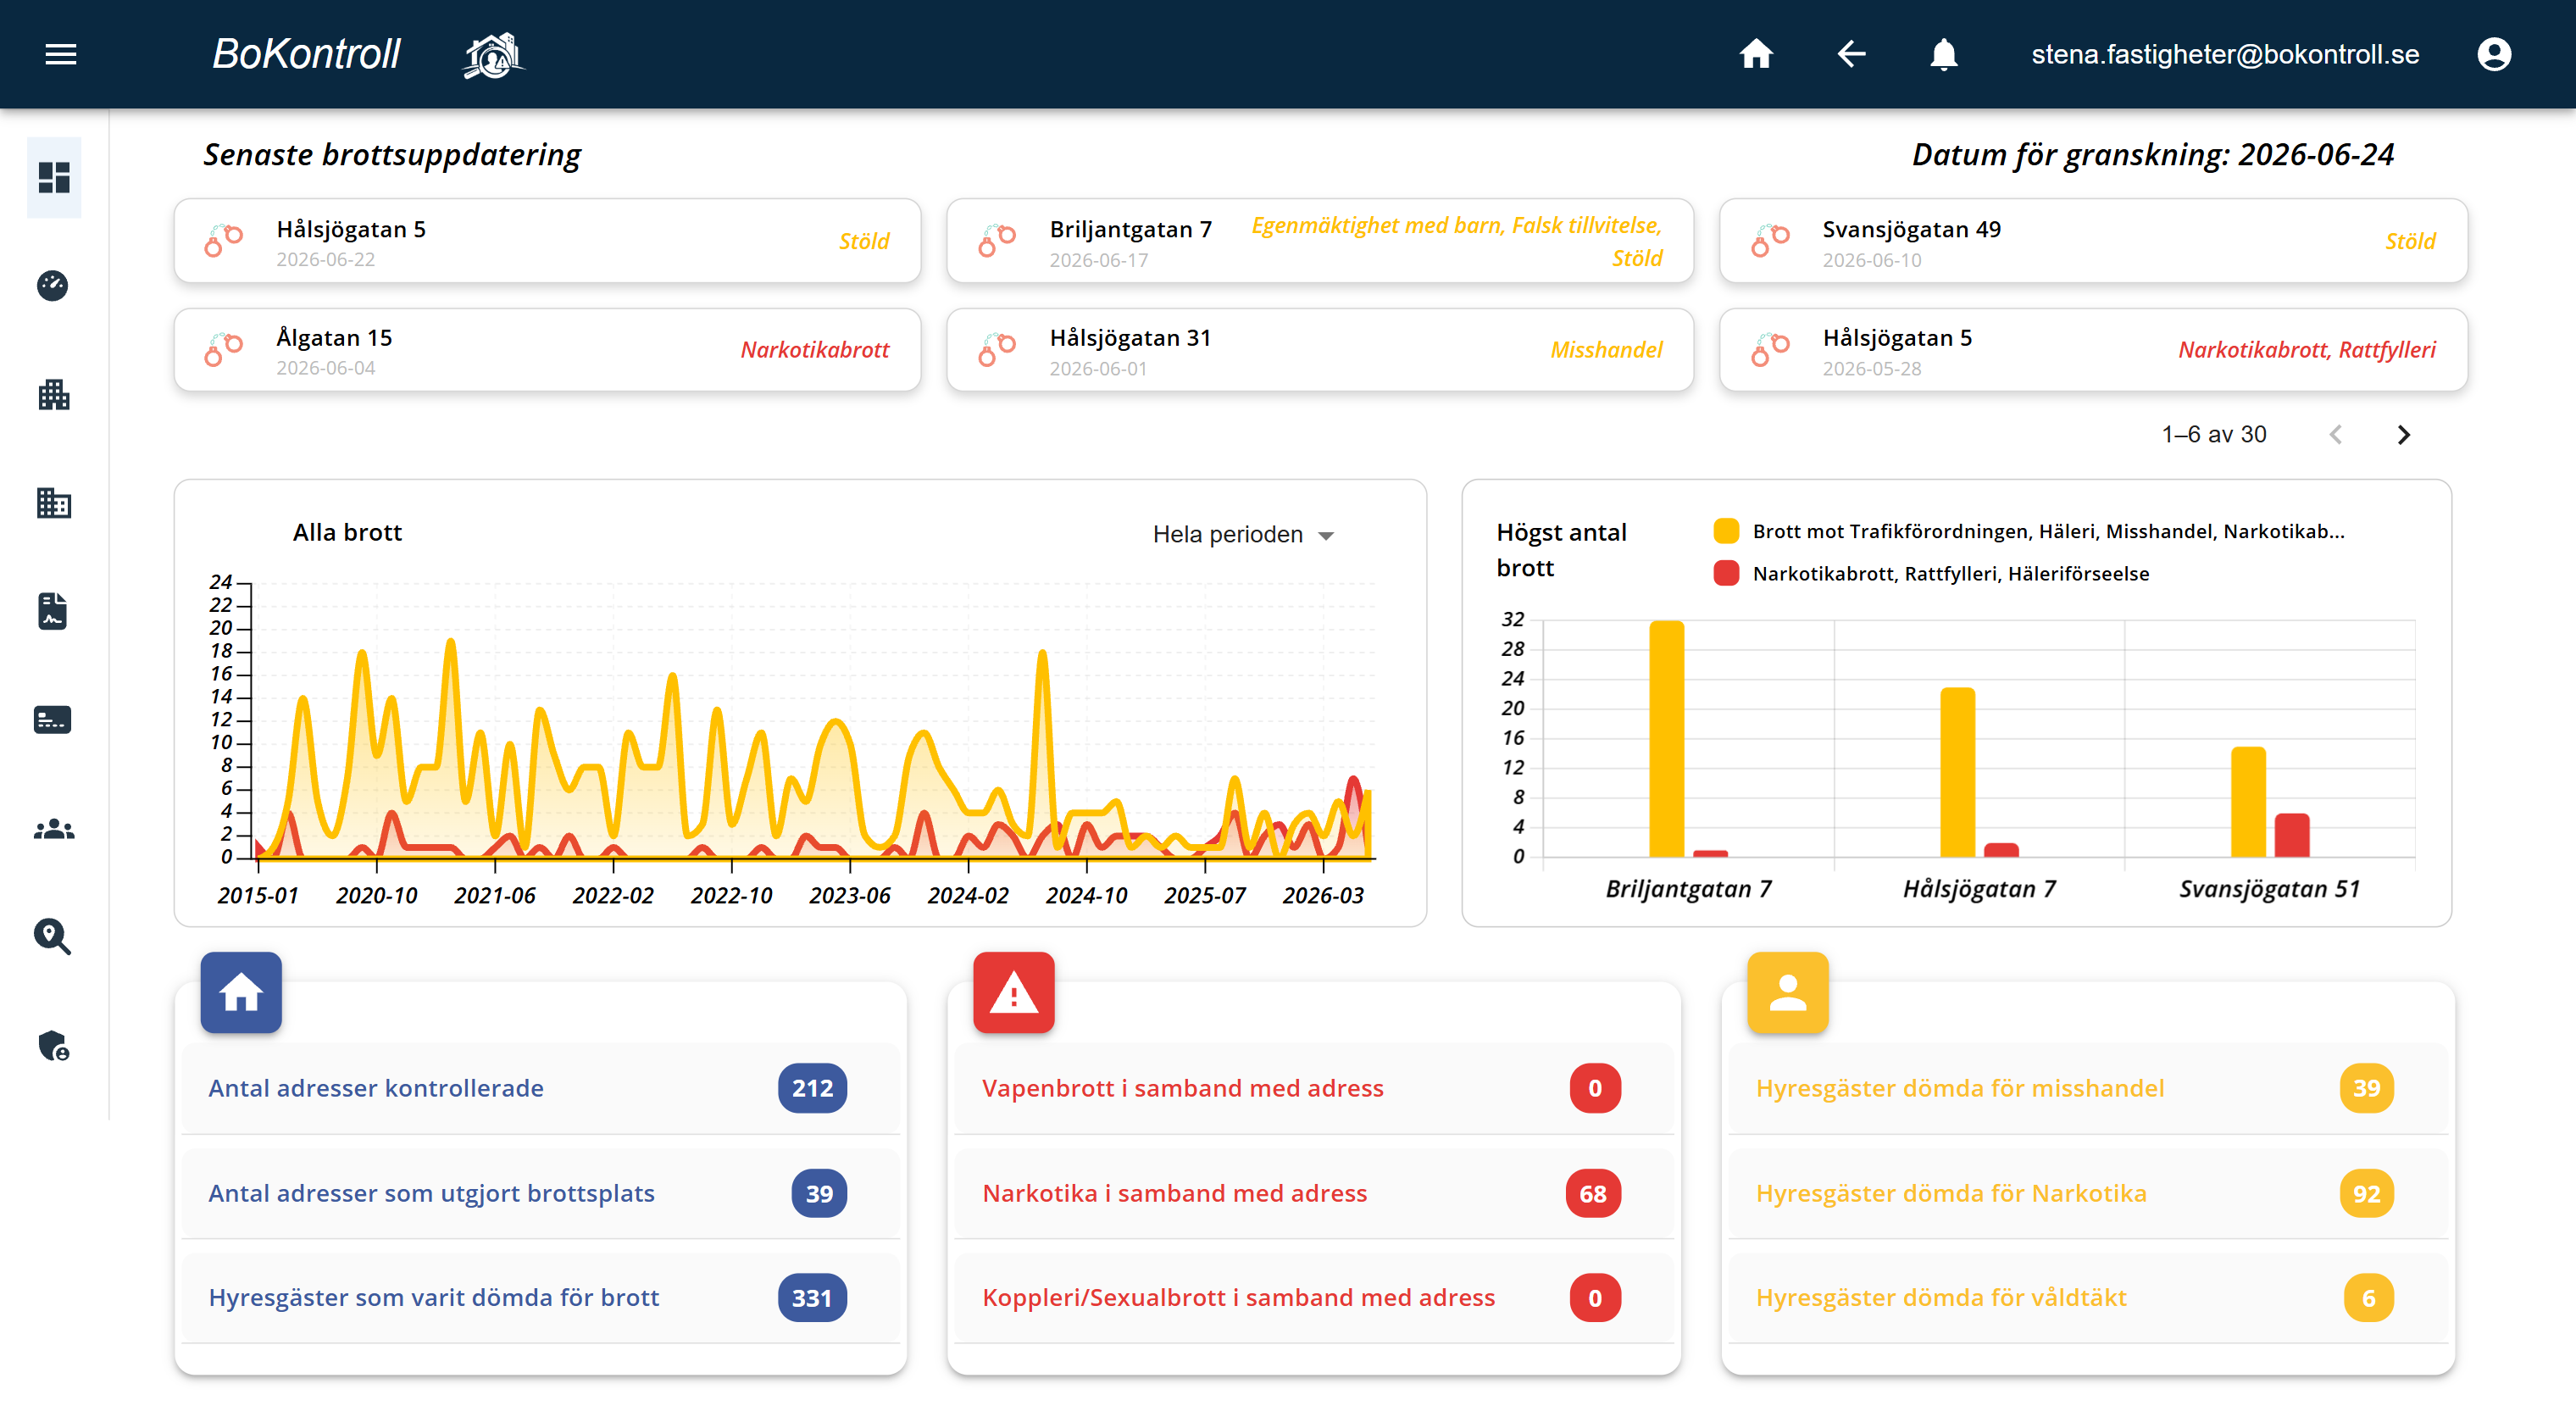The height and width of the screenshot is (1417, 2576).
Task: Click the red 68 count badge
Action: 1593,1193
